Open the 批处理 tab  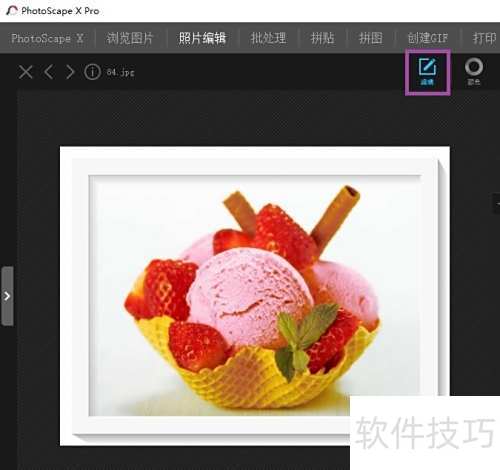click(268, 38)
